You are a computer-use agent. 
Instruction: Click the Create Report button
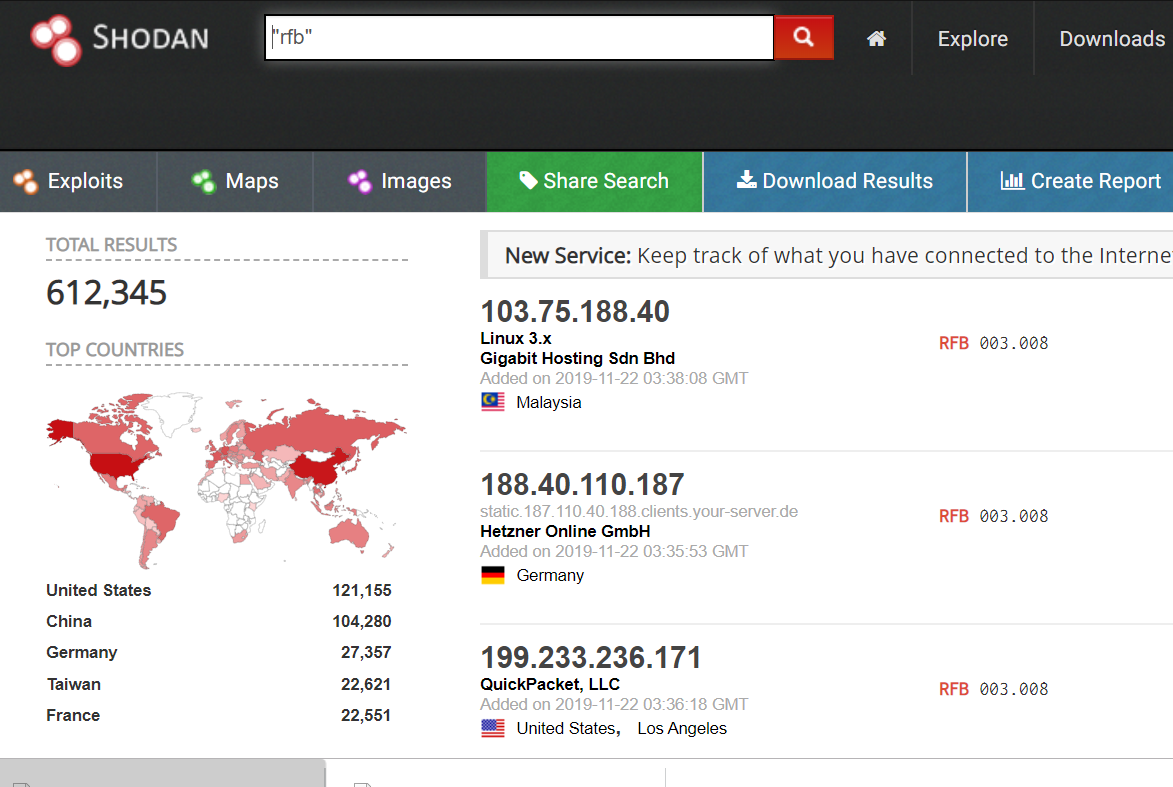[x=1081, y=181]
